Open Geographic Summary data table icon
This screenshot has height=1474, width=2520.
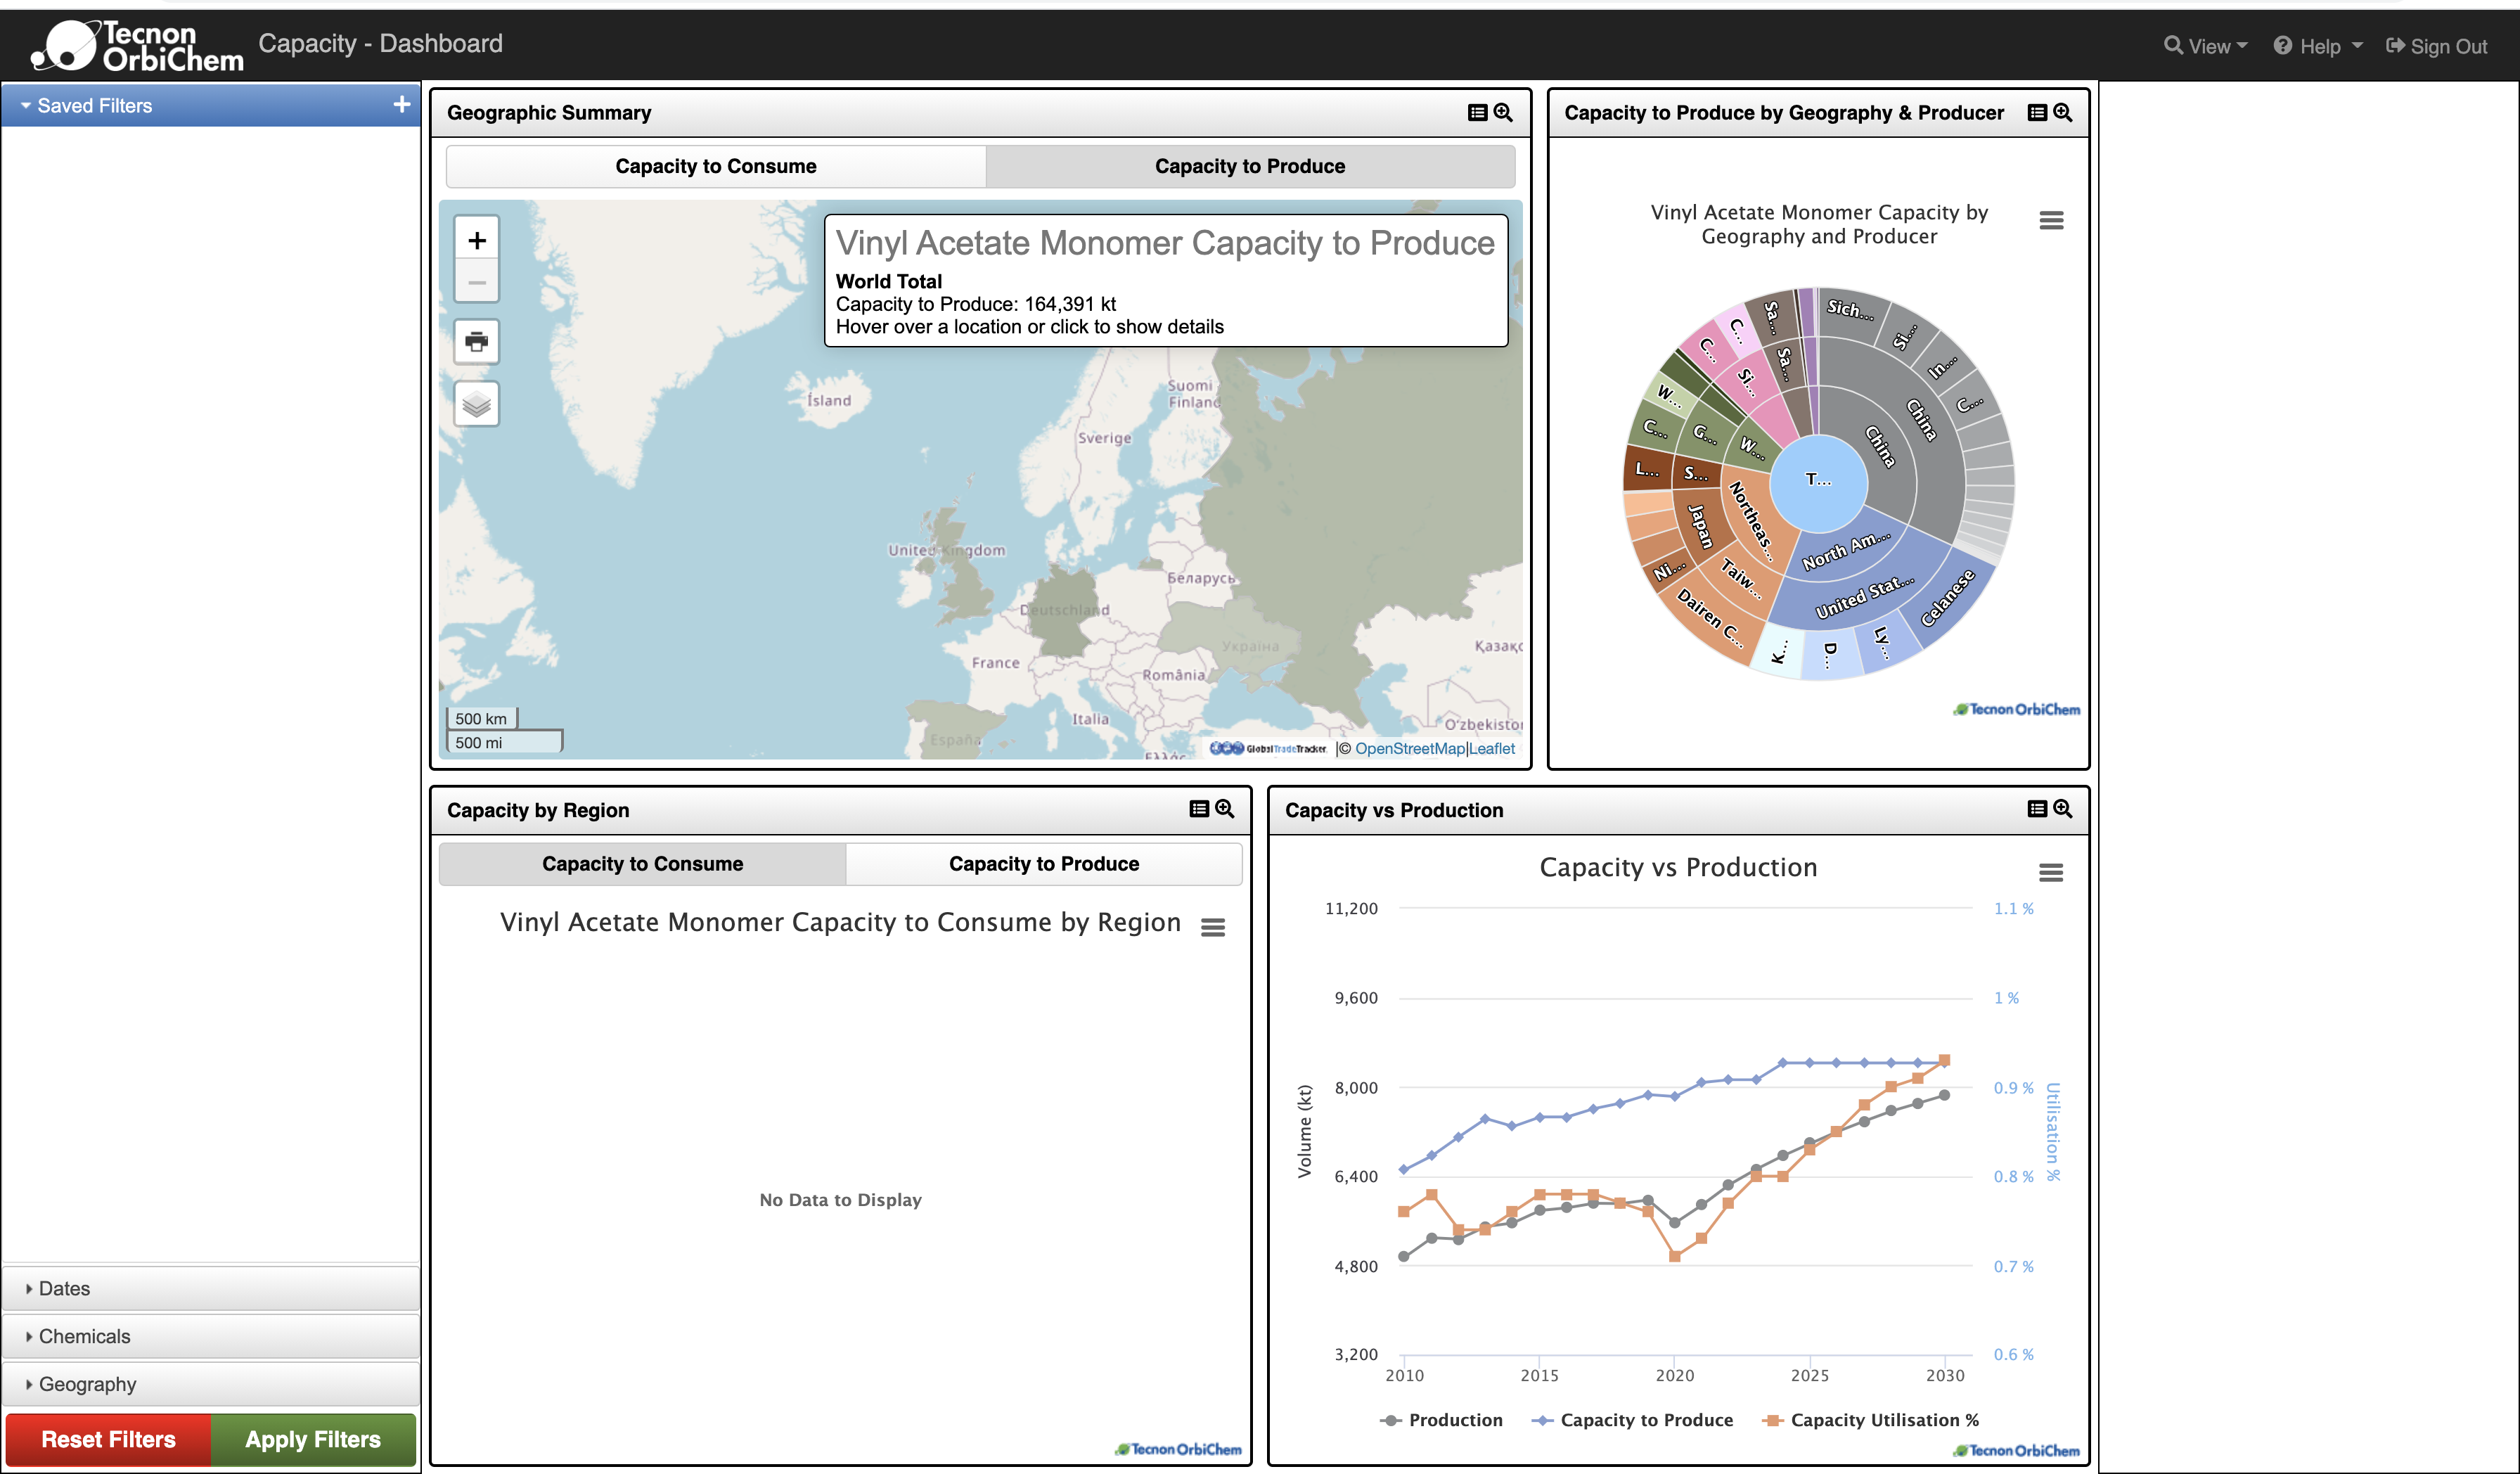click(1477, 113)
